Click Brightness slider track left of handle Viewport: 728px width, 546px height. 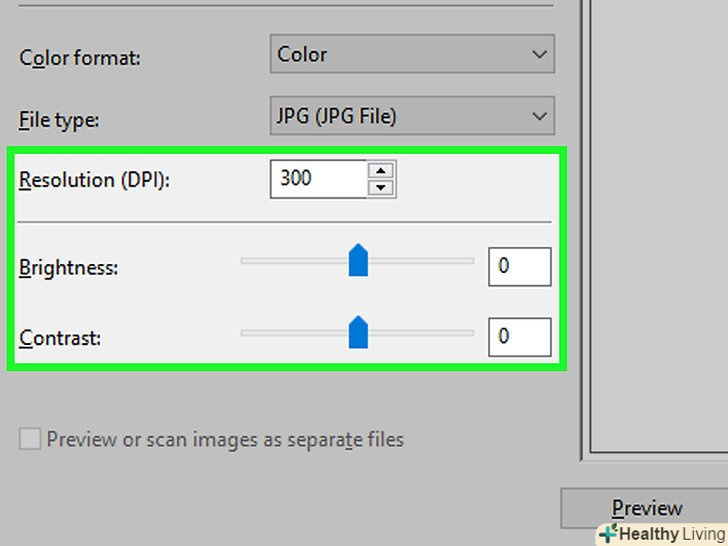coord(290,261)
